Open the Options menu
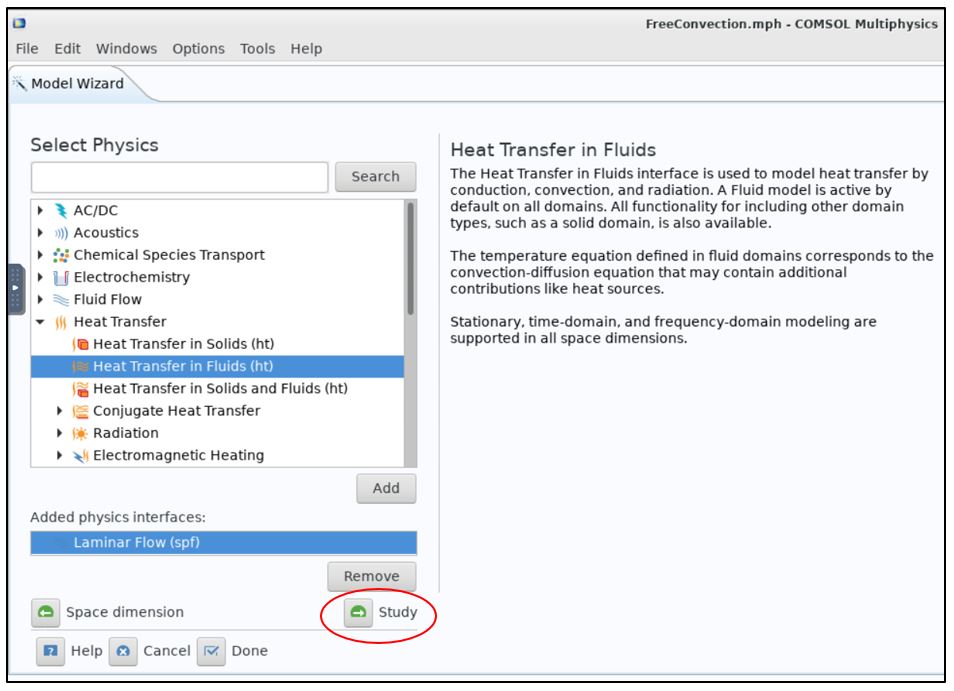Viewport: 954px width, 691px height. [198, 49]
